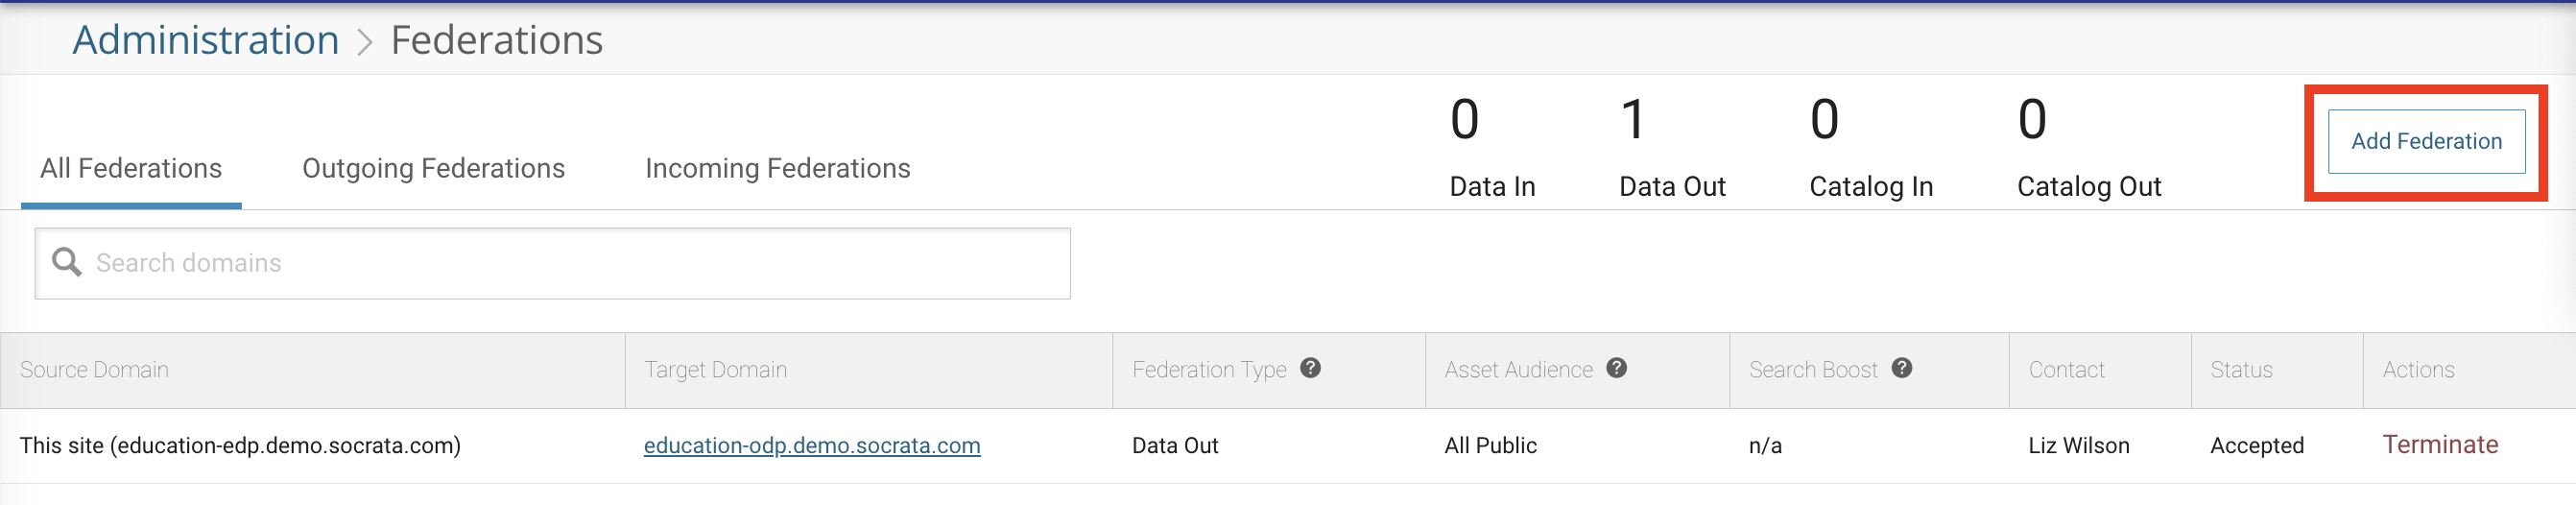
Task: Select the All Federations tab
Action: tap(131, 168)
